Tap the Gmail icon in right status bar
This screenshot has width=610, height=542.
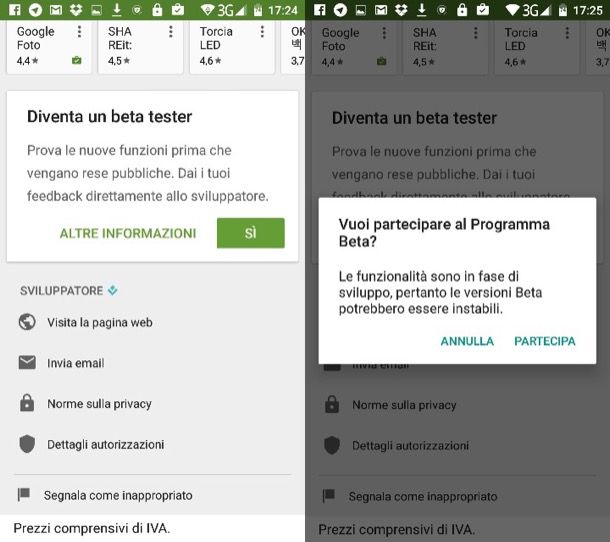pyautogui.click(x=381, y=10)
